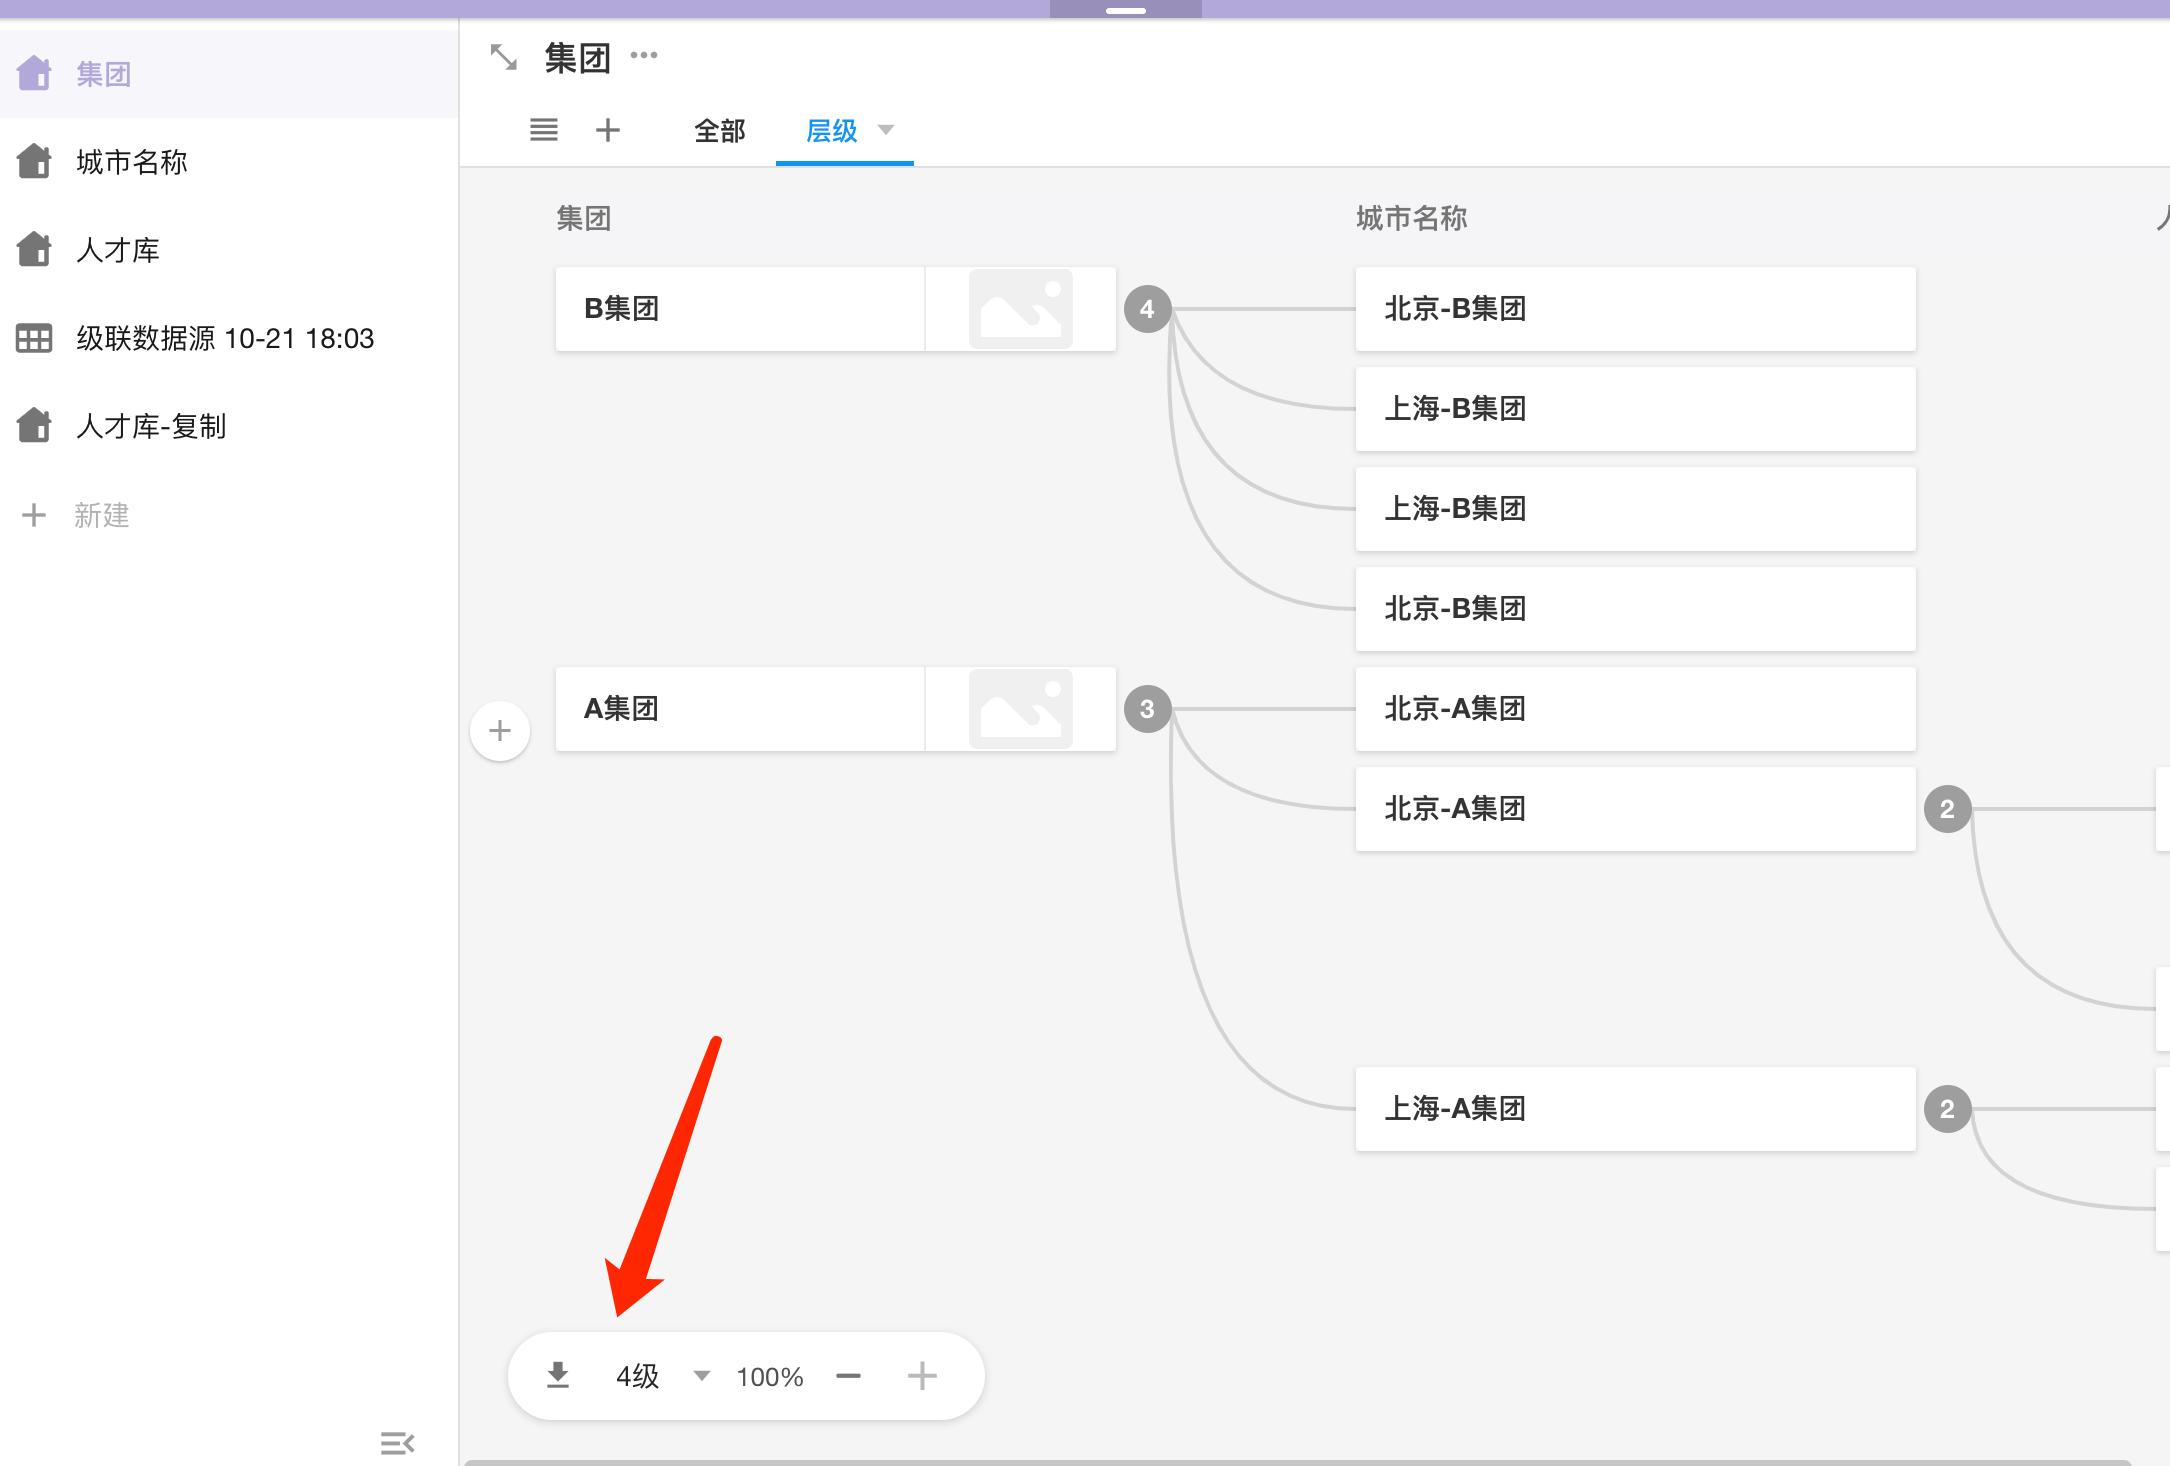Click the view list hamburger icon
The image size is (2170, 1466).
pyautogui.click(x=544, y=130)
